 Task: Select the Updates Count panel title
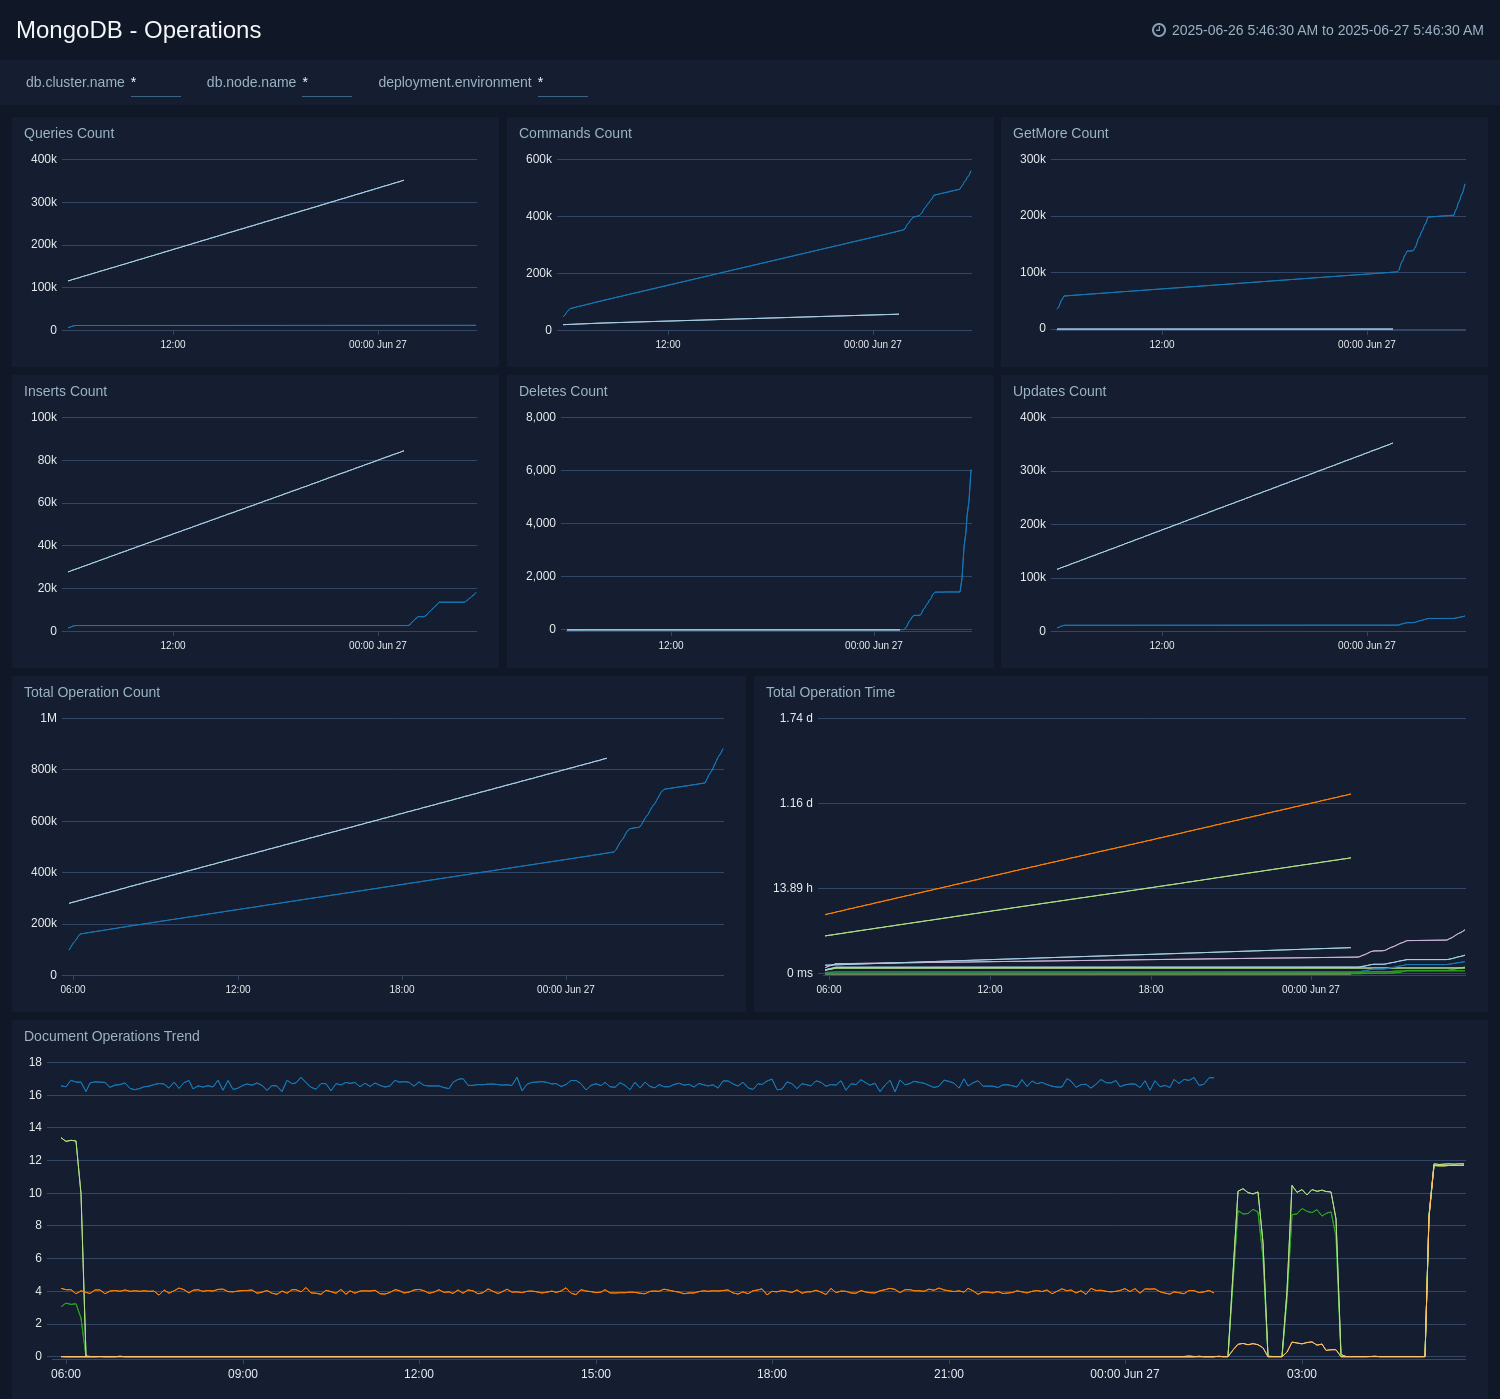click(1060, 391)
